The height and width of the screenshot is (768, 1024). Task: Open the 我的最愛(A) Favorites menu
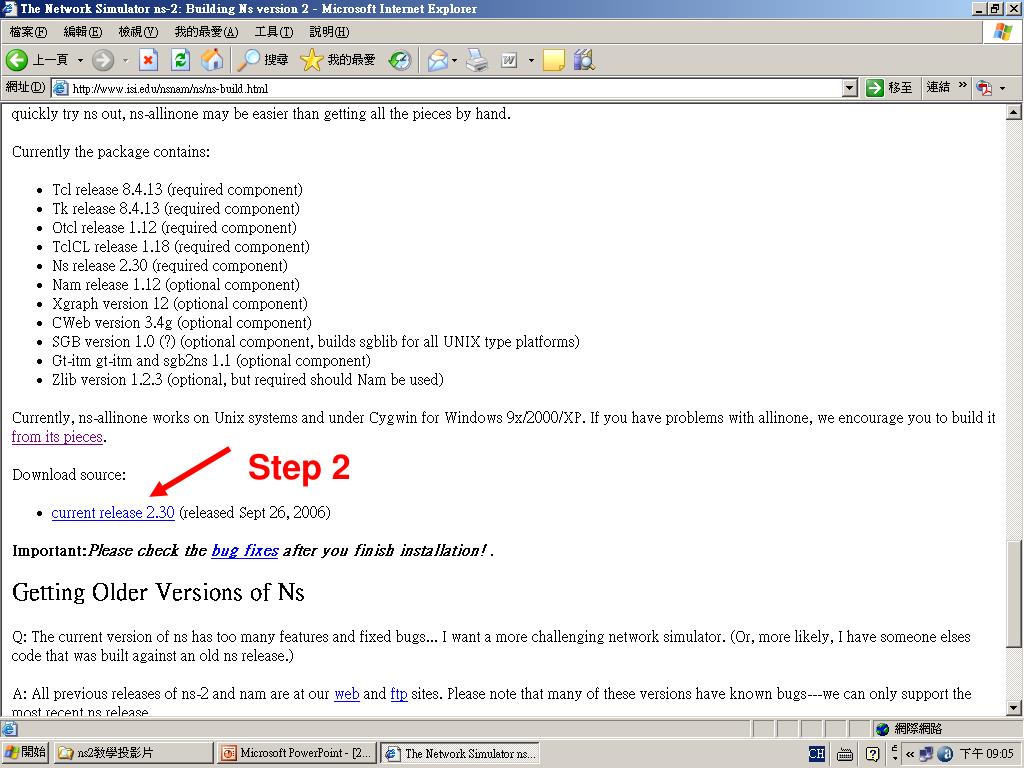(x=206, y=31)
